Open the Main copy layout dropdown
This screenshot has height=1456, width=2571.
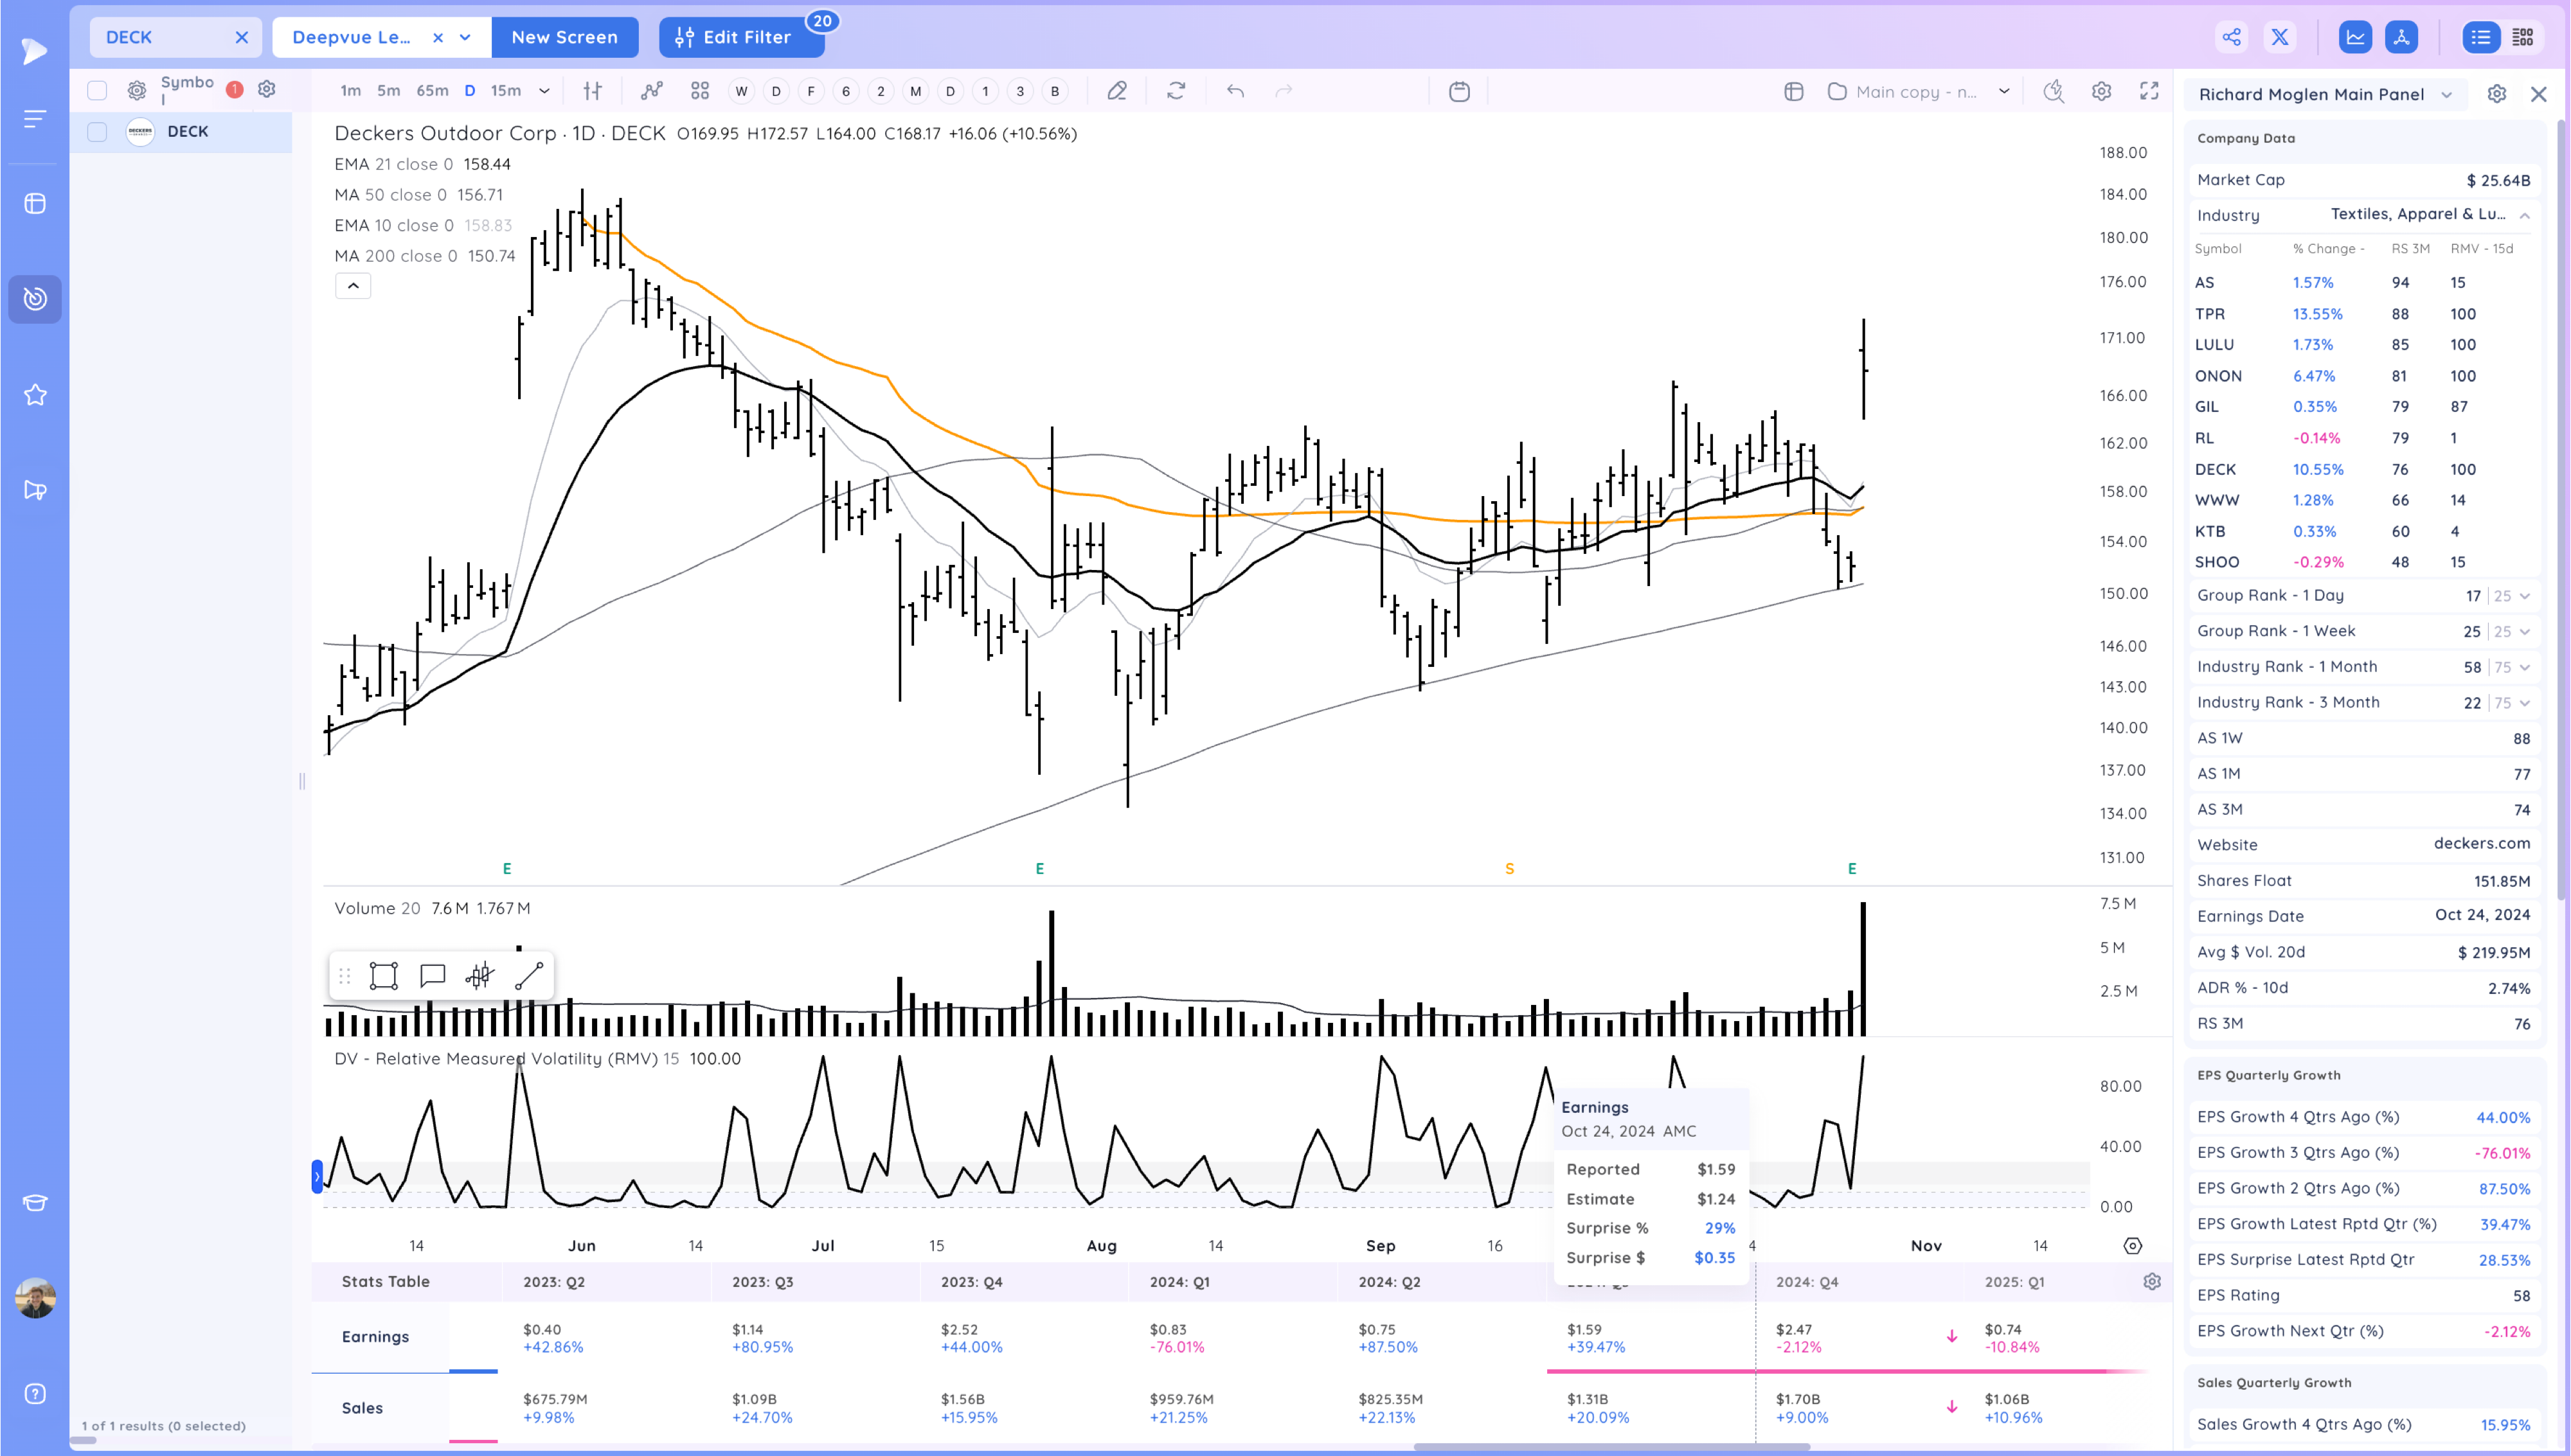tap(2004, 91)
